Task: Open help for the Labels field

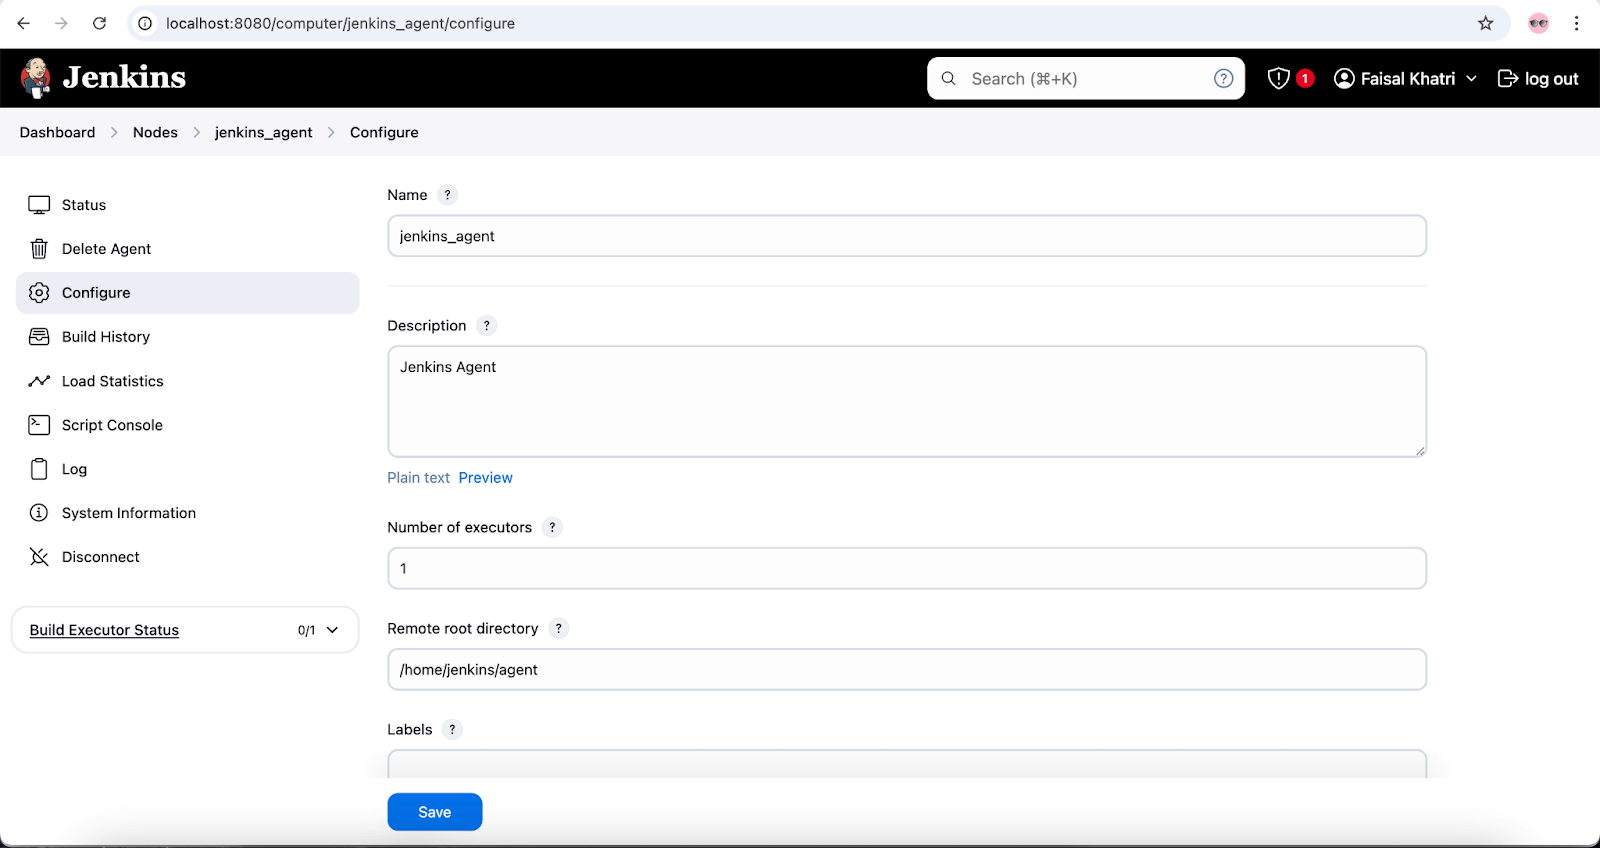Action: click(x=452, y=729)
